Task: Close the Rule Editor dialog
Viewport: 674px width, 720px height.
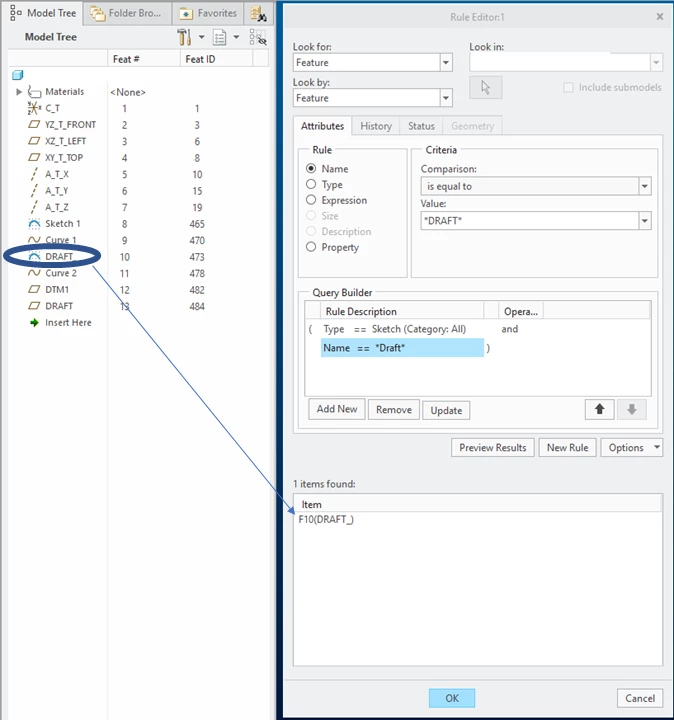Action: tap(660, 17)
